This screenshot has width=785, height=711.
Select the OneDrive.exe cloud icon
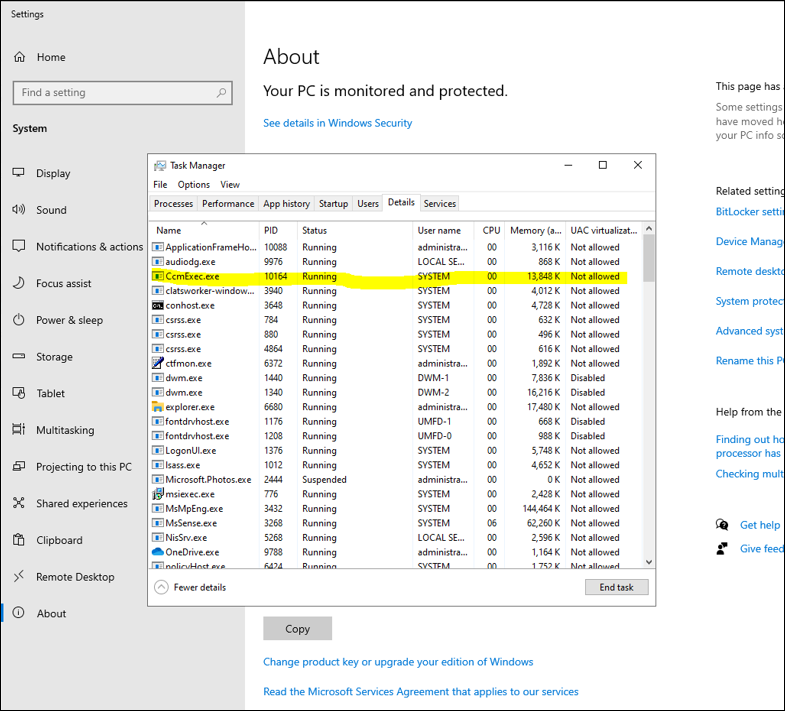[158, 552]
